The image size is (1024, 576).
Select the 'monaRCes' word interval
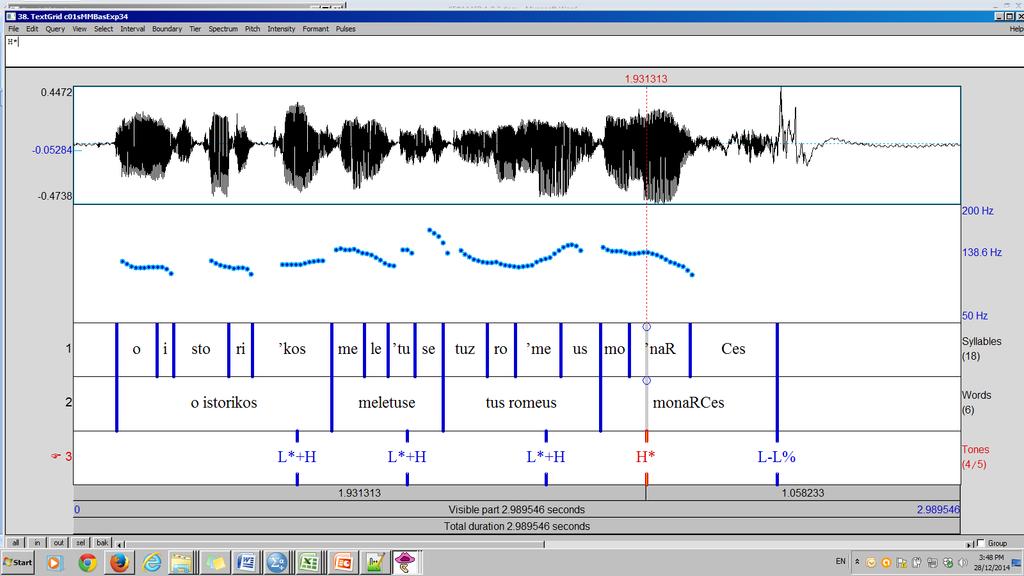pos(689,403)
